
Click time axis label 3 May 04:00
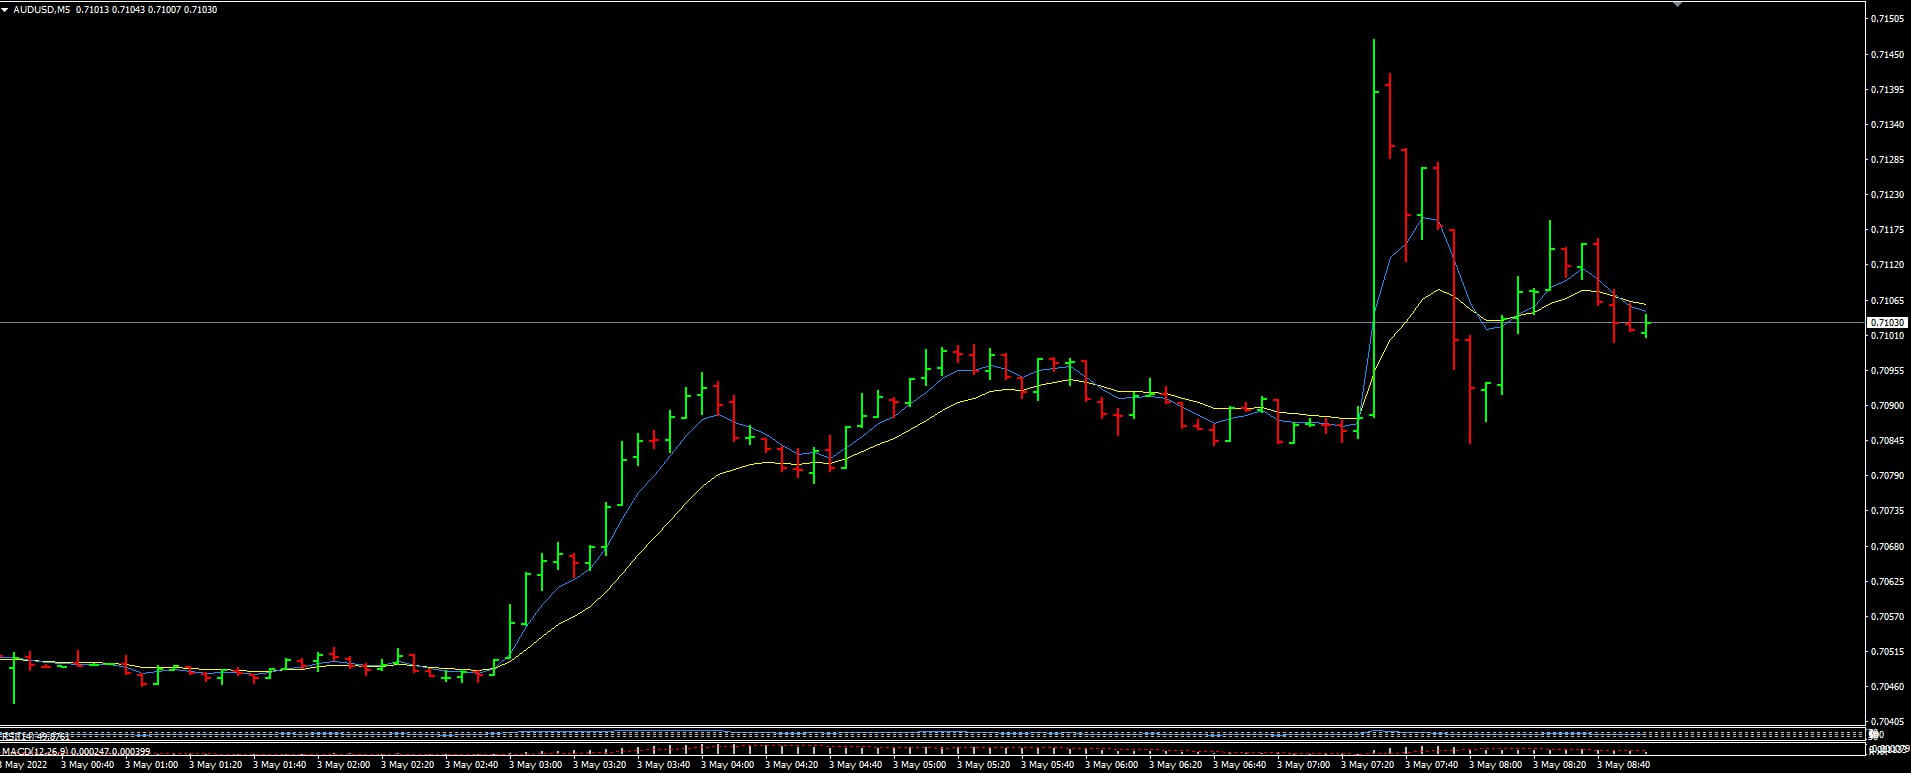click(x=727, y=765)
